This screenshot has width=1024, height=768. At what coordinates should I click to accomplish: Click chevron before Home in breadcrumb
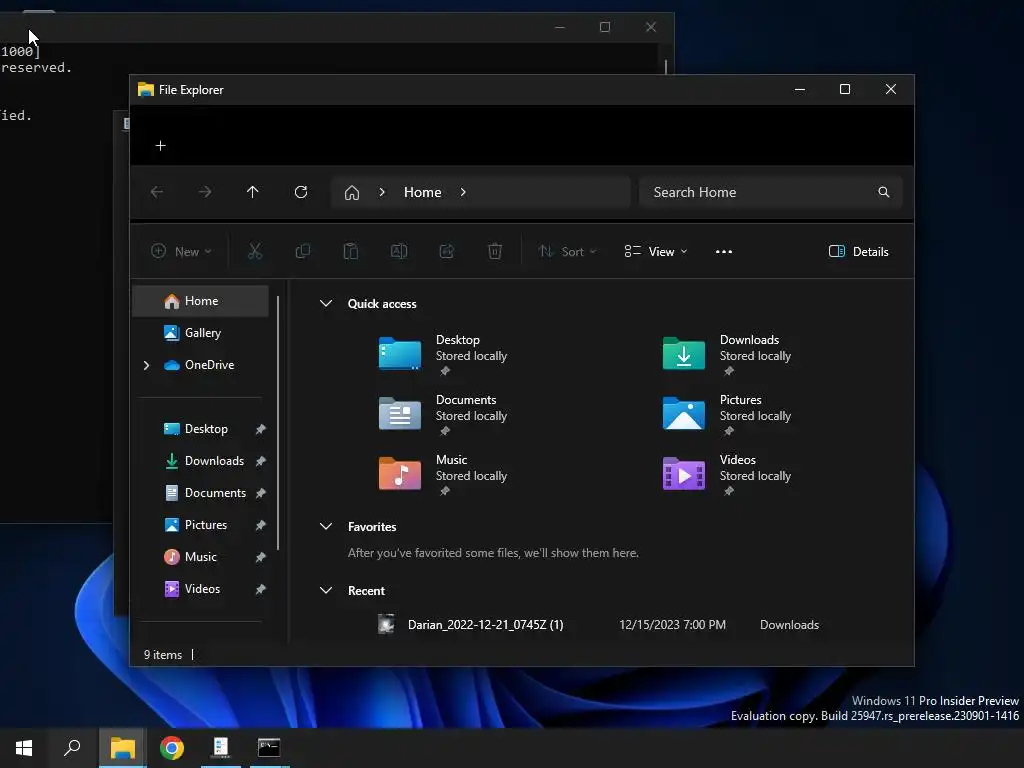click(x=382, y=192)
